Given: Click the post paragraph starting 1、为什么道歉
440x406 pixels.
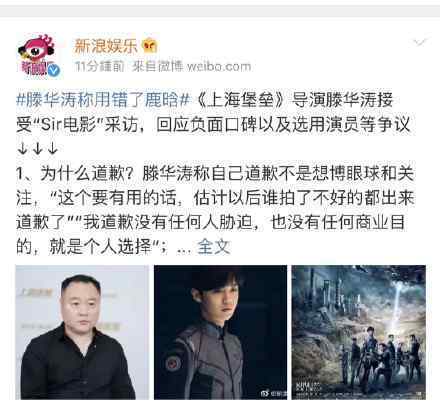Looking at the screenshot, I should pos(215,210).
